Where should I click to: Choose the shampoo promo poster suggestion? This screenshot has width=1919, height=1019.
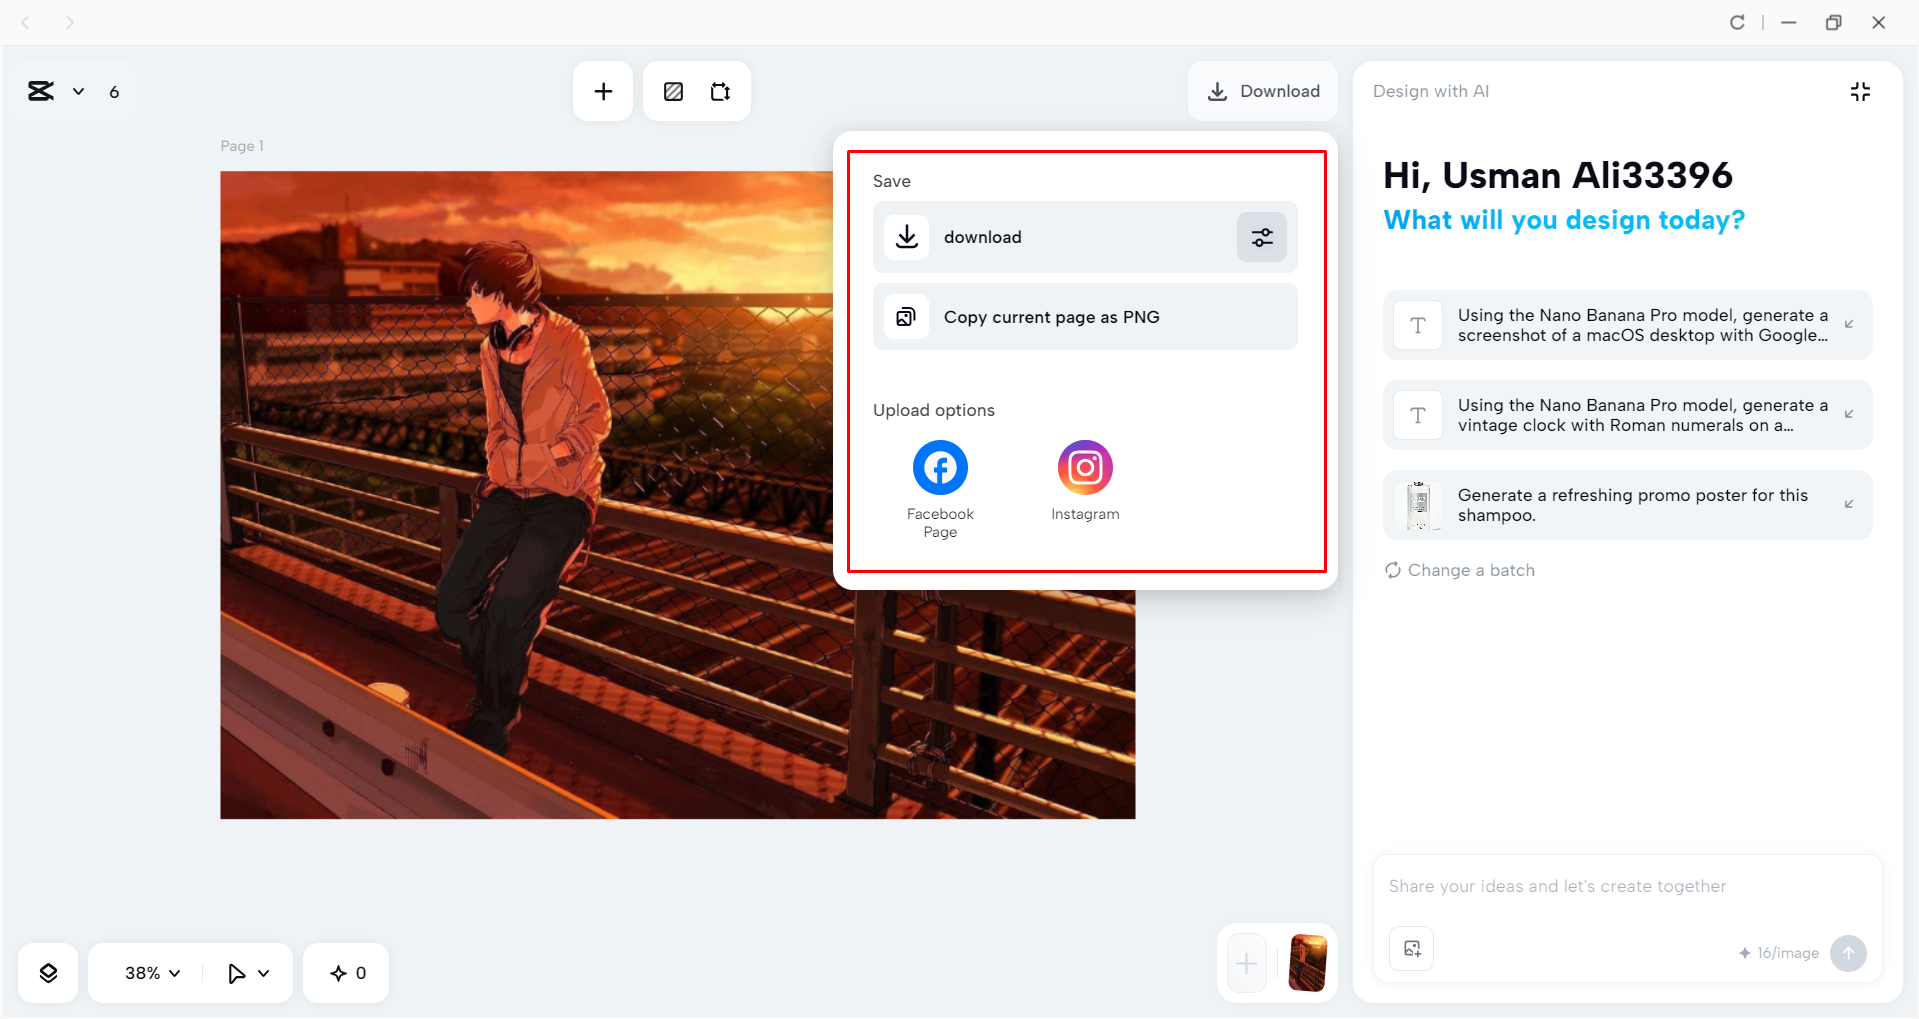tap(1627, 505)
